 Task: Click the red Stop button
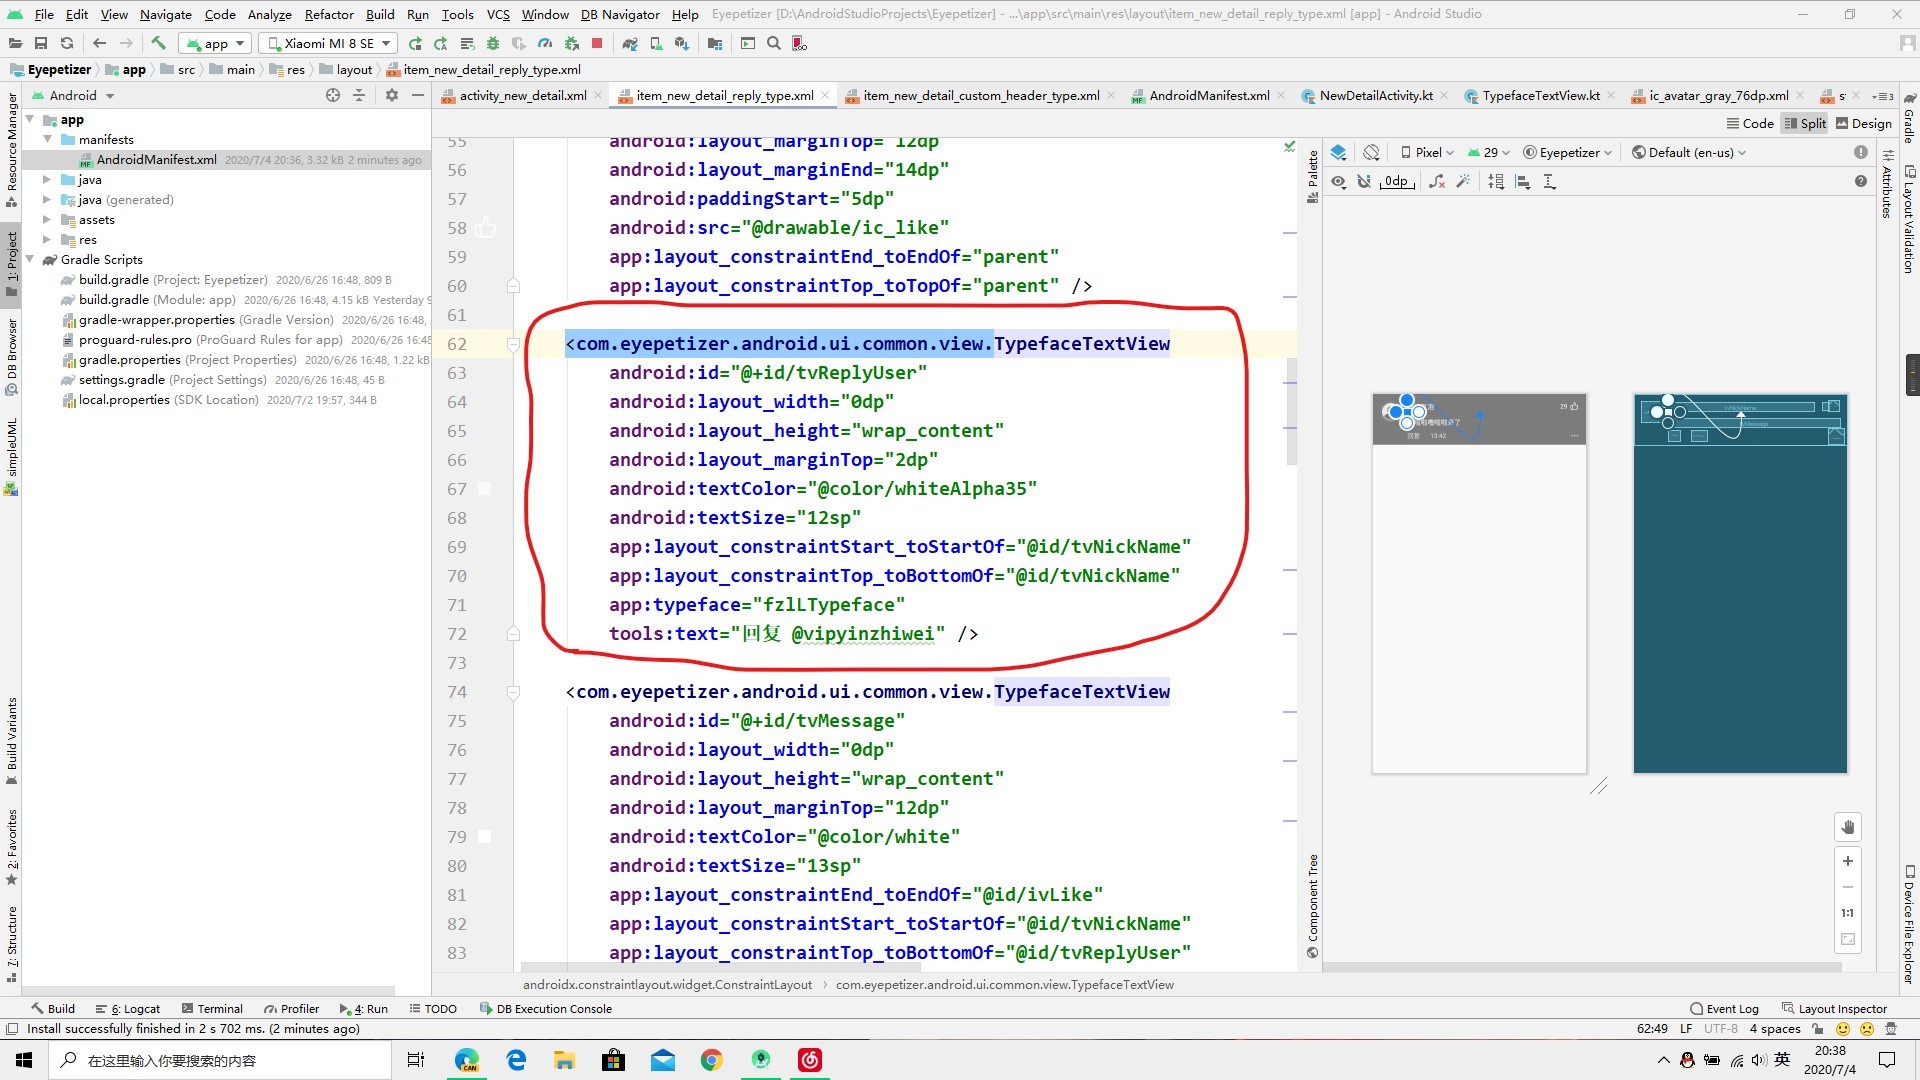[x=597, y=43]
